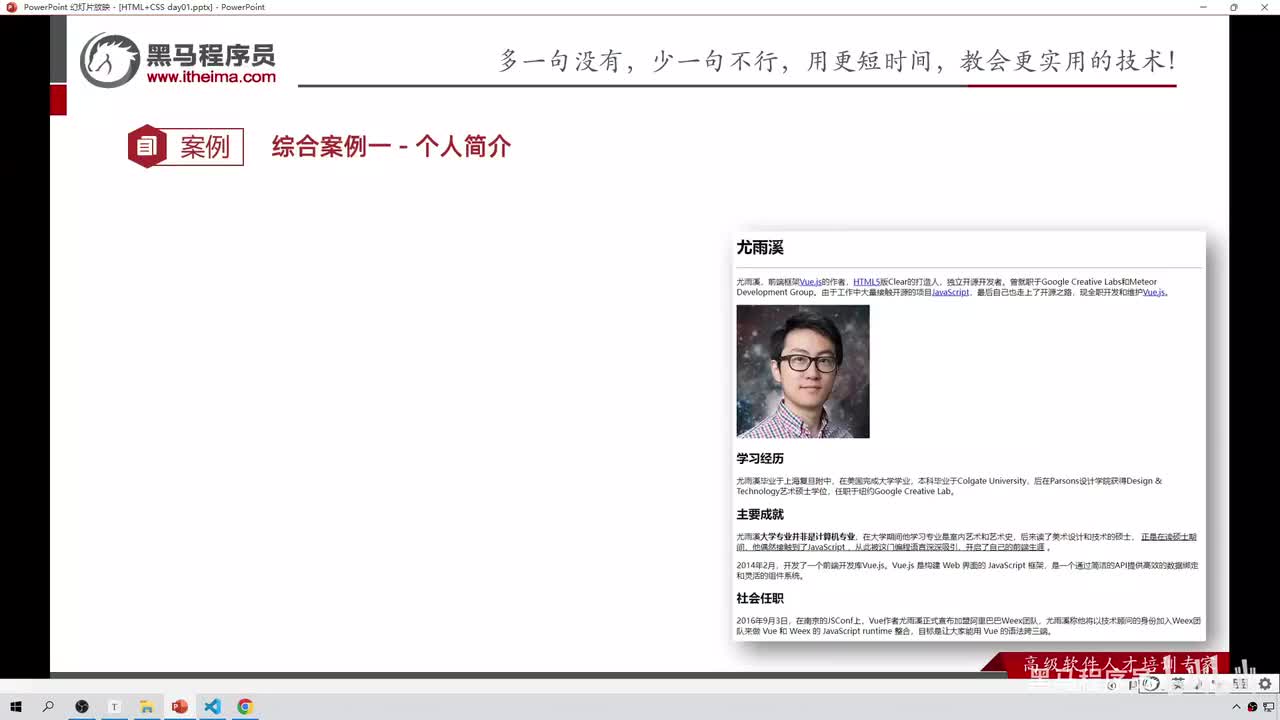Viewport: 1280px width, 720px height.
Task: Select the PowerPoint taskbar icon
Action: pos(180,706)
